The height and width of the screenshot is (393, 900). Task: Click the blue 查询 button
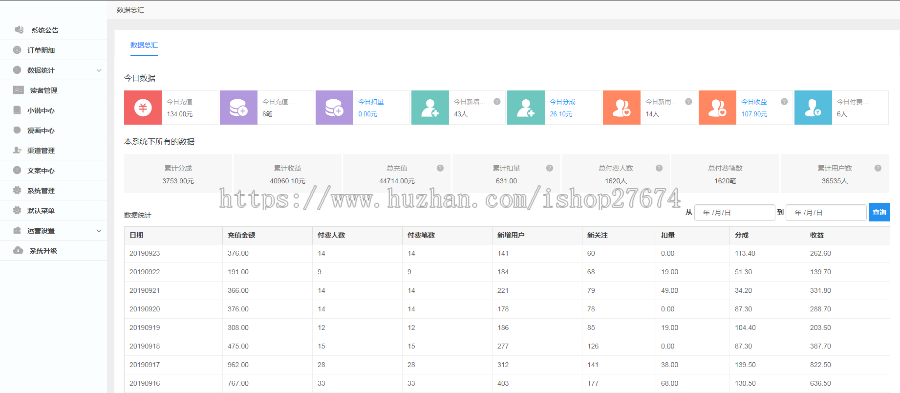coord(879,212)
